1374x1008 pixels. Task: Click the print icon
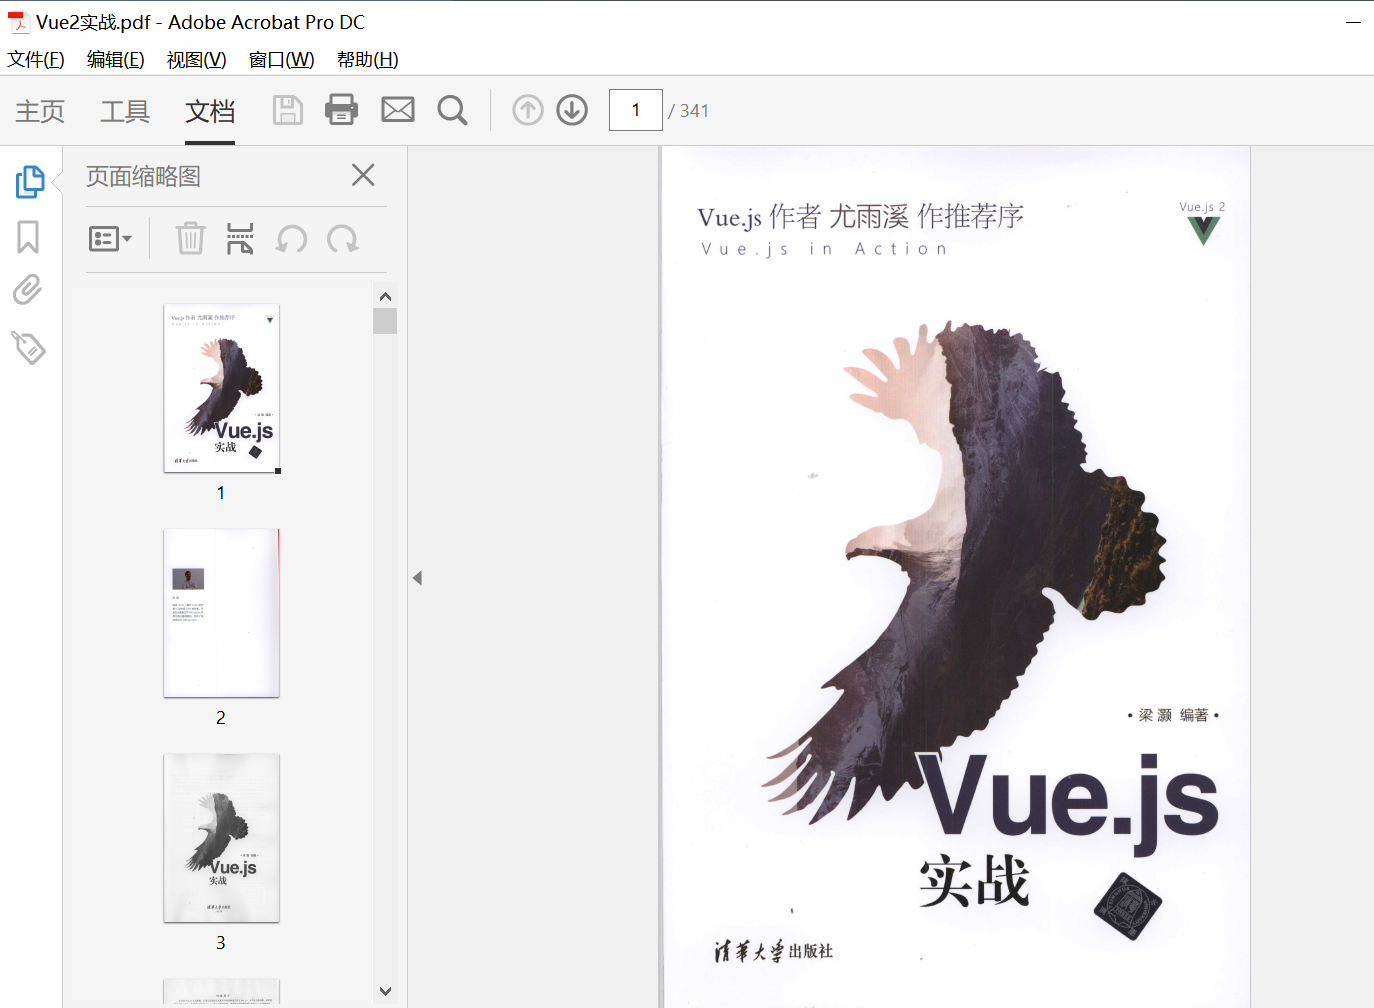click(341, 110)
